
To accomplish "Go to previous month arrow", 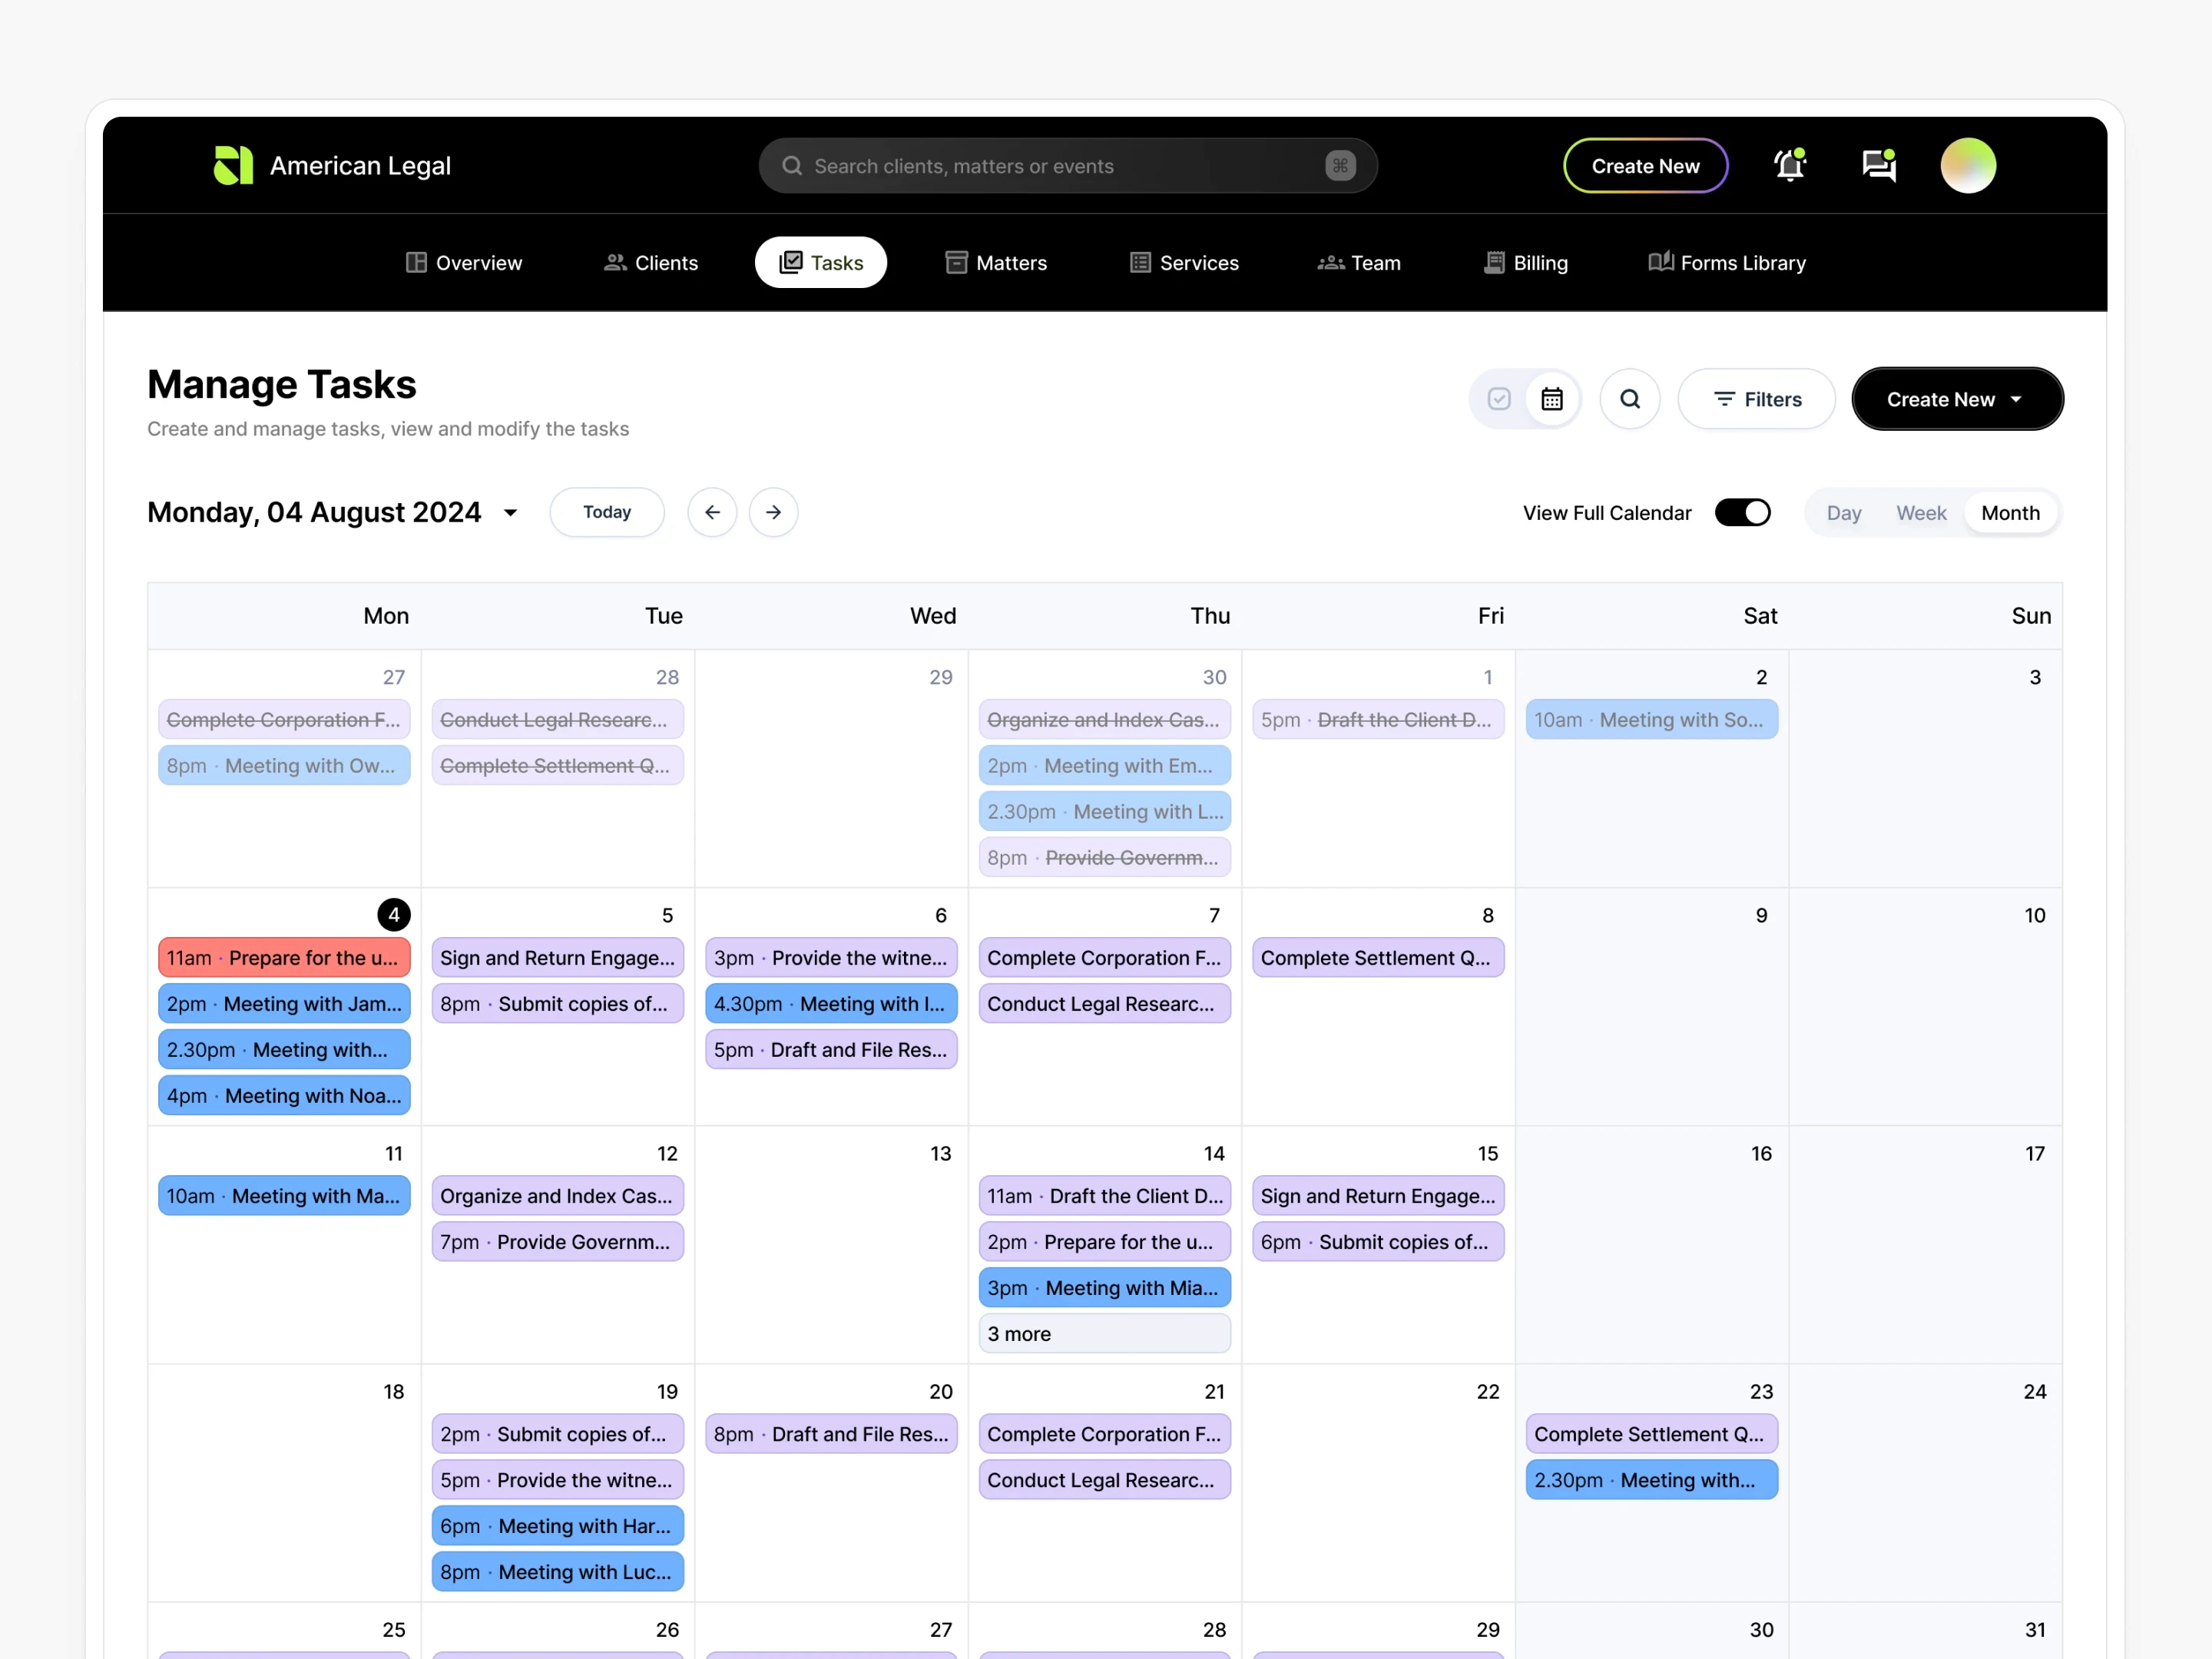I will point(712,512).
